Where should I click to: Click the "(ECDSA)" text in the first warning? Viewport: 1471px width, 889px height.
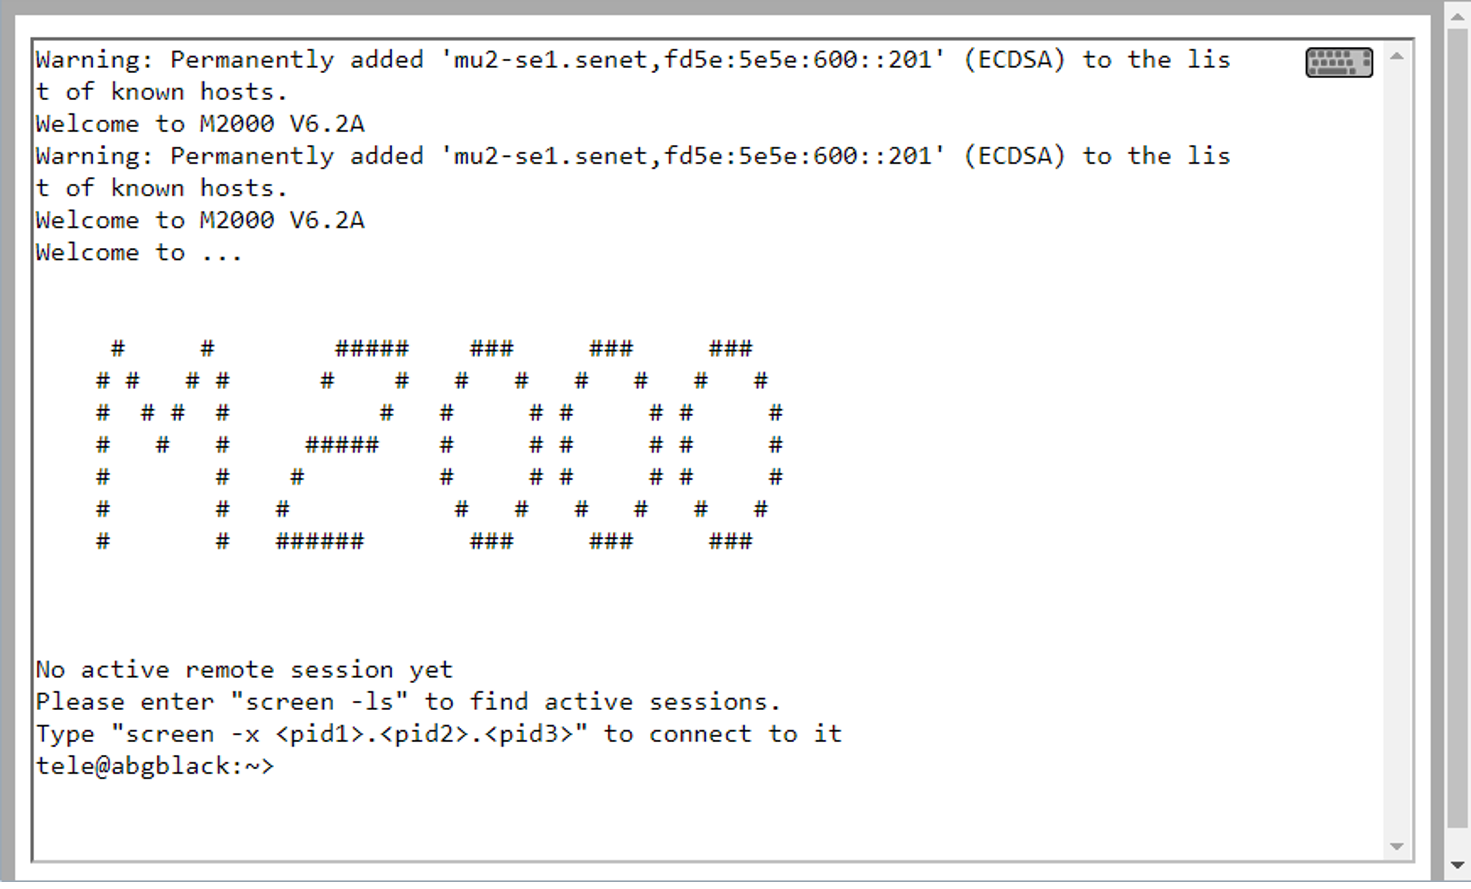pyautogui.click(x=1015, y=60)
